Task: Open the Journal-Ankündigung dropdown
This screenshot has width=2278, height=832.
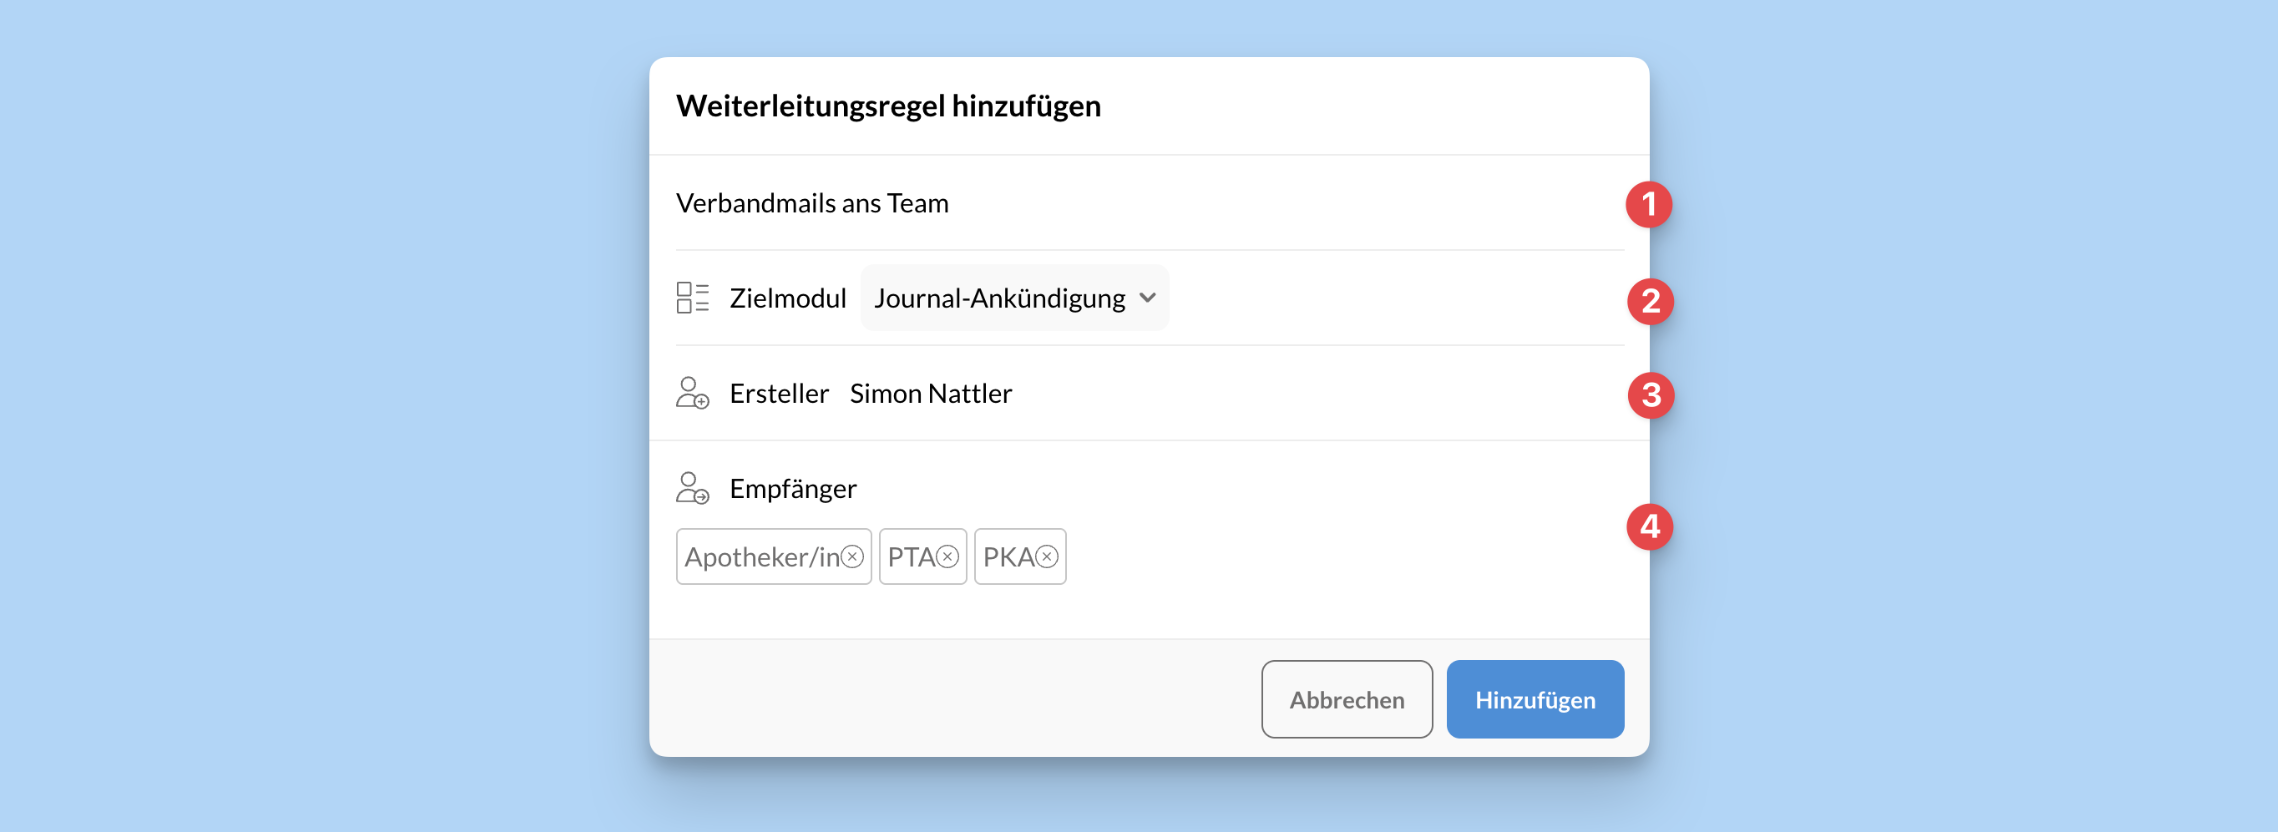Action: pos(1000,298)
